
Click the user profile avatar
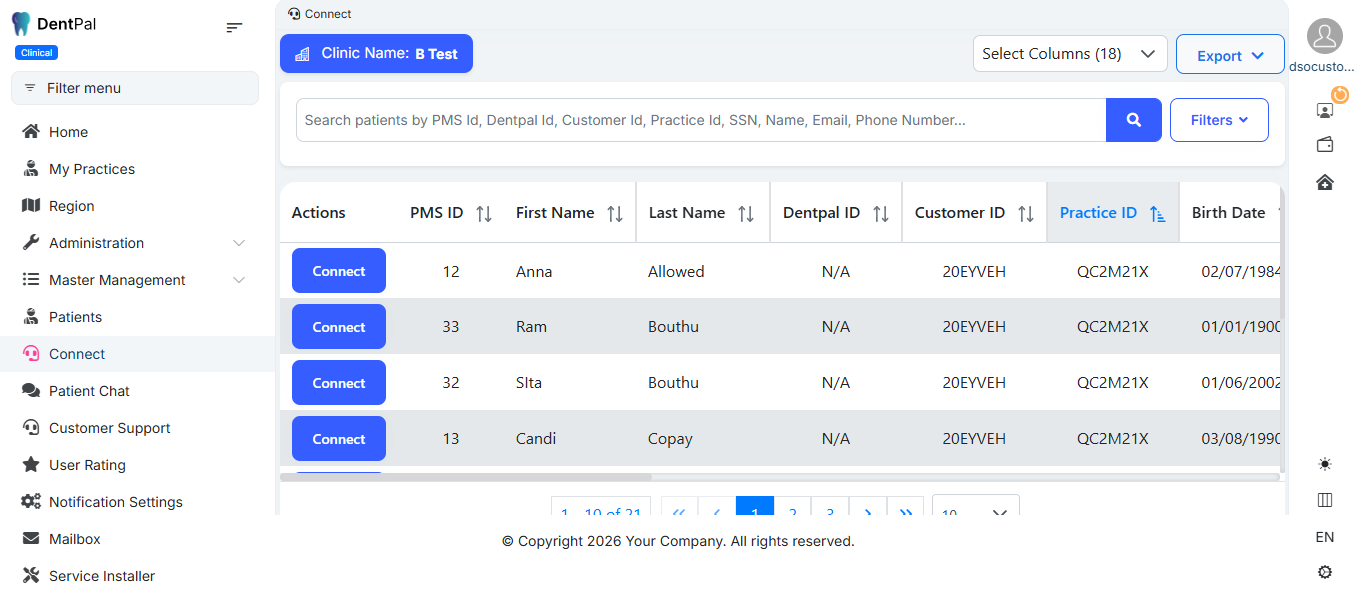pos(1324,36)
